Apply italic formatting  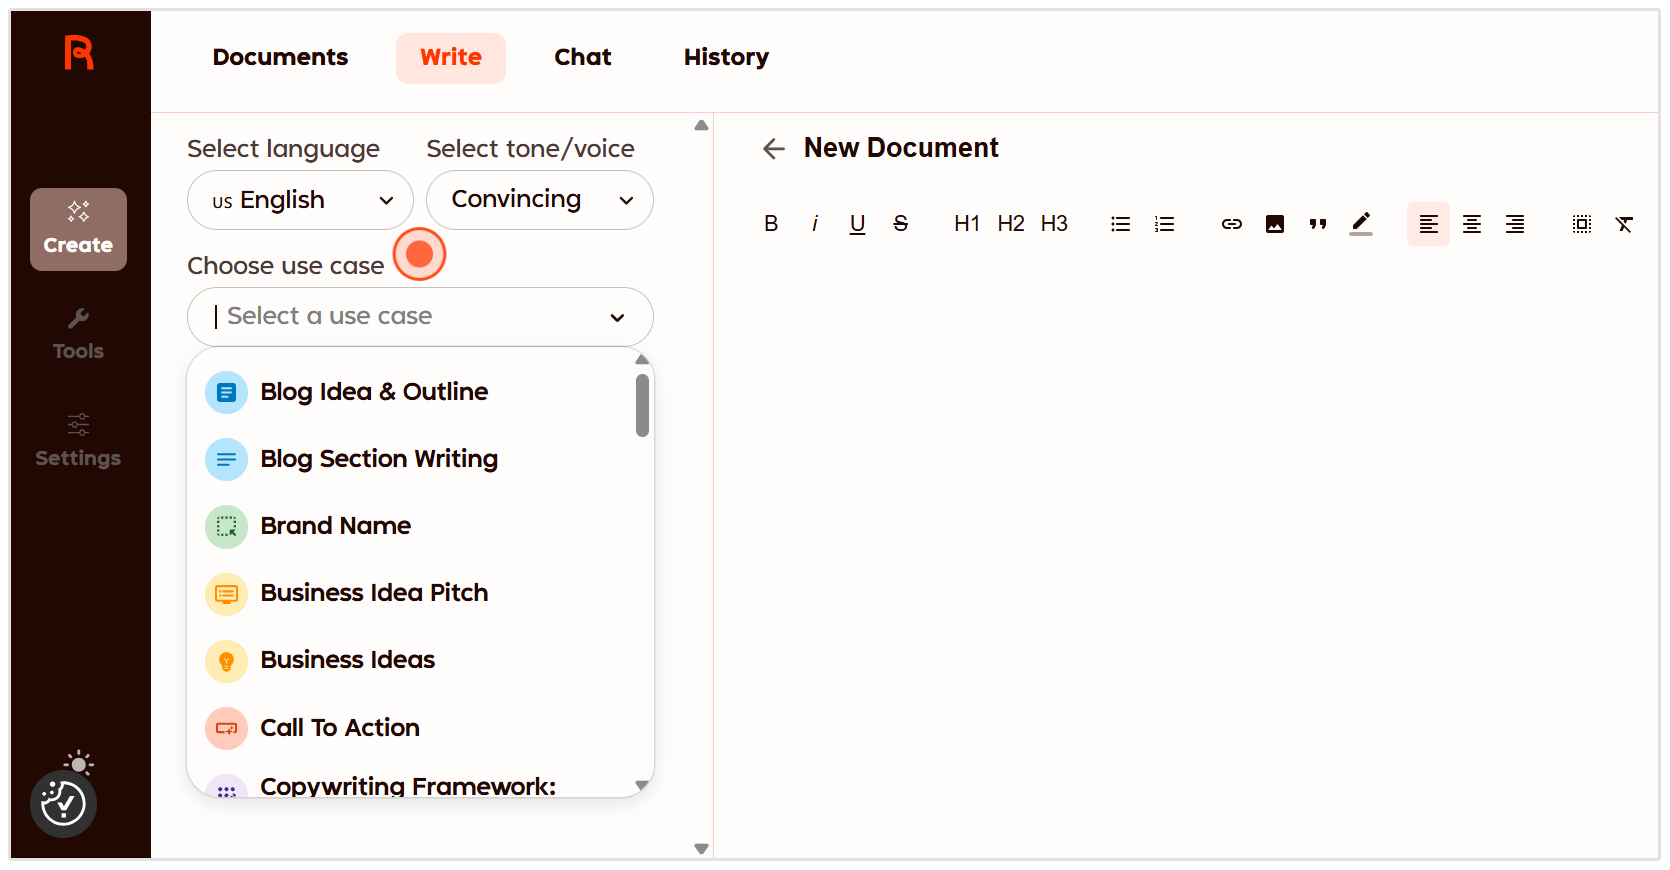click(x=815, y=224)
